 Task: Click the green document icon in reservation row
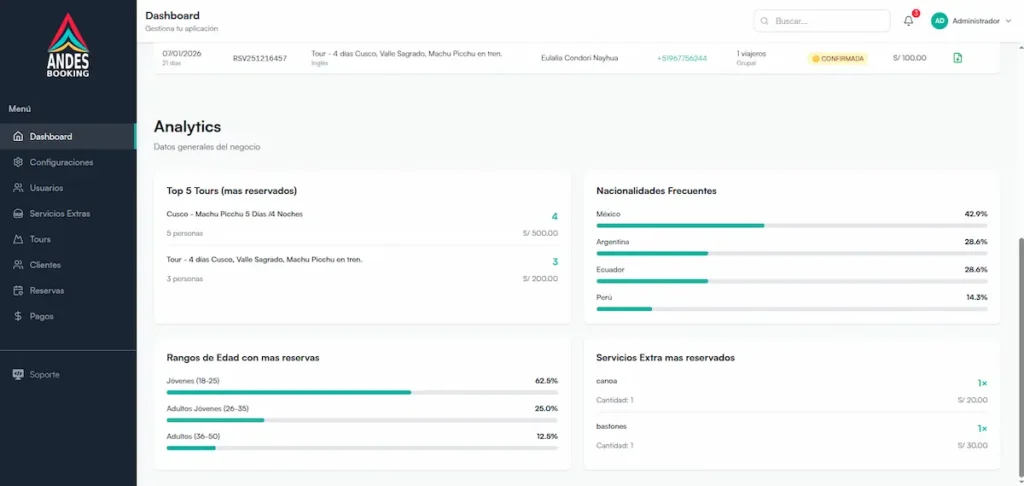(x=957, y=58)
